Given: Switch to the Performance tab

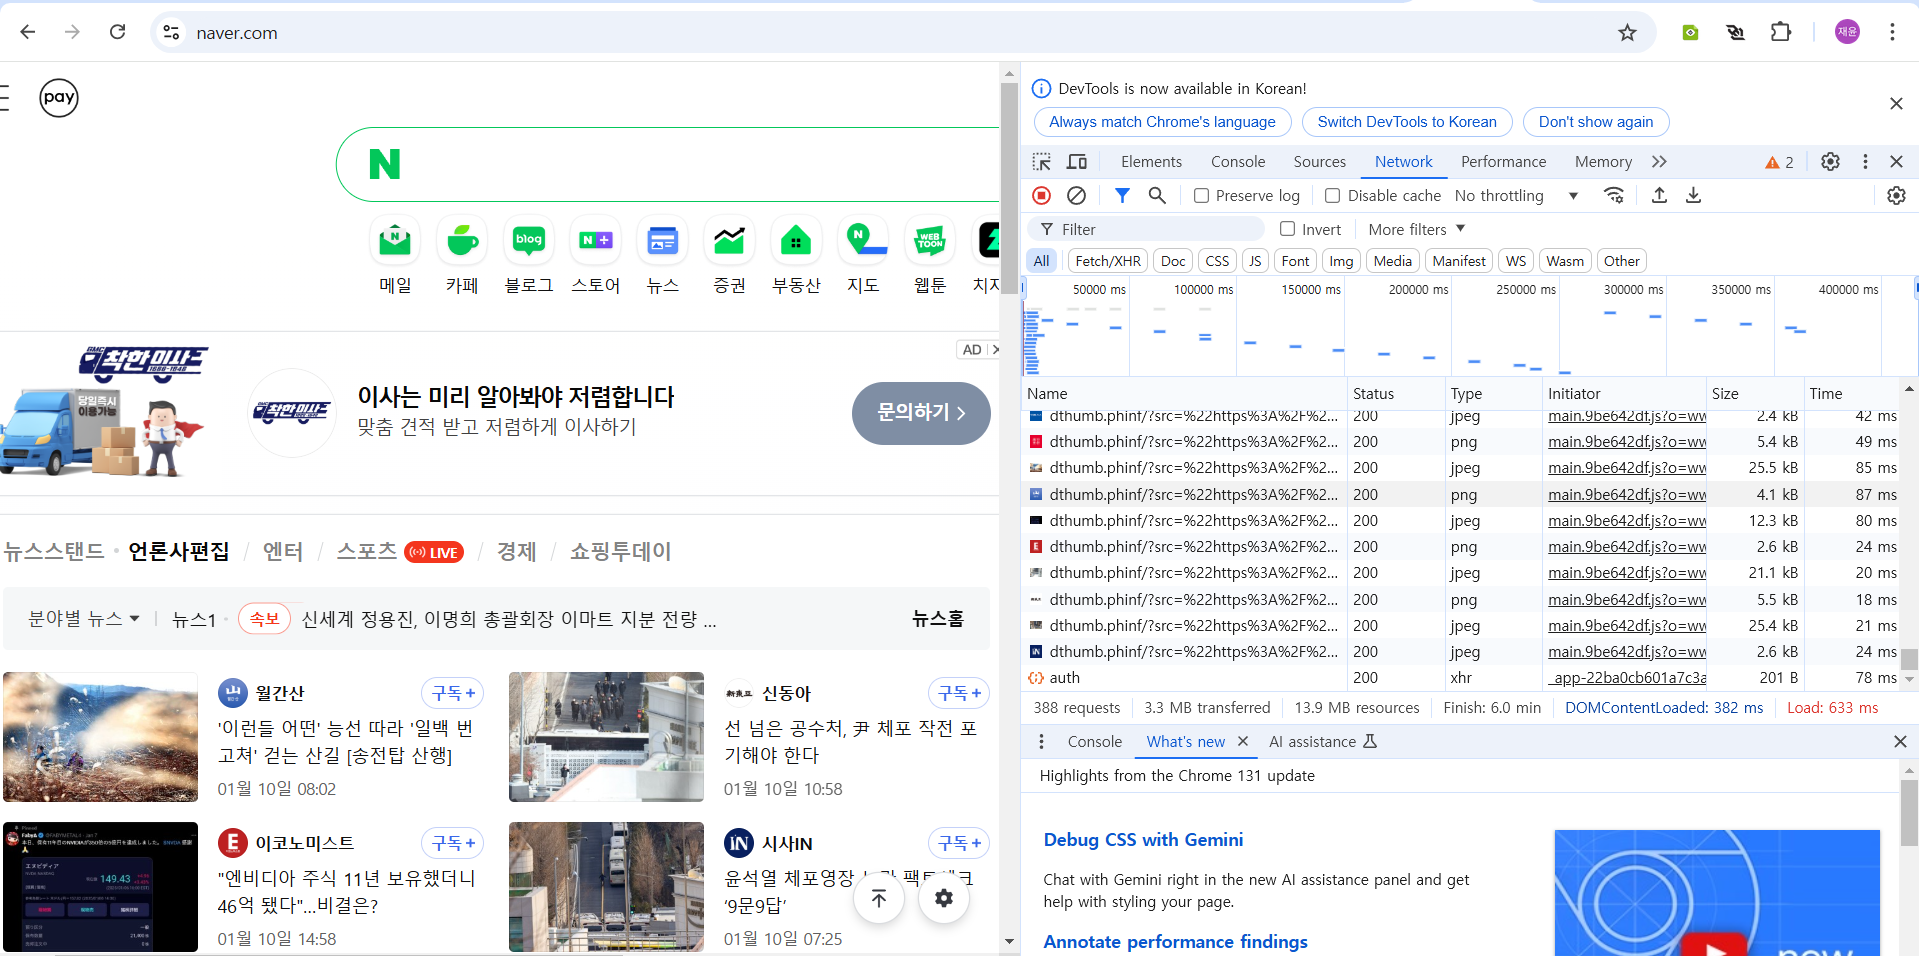Looking at the screenshot, I should coord(1503,162).
